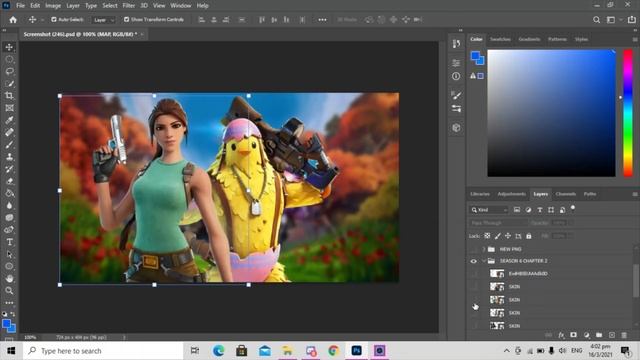Create new adjustment layer icon
Screen dimensions: 640x360
click(587, 335)
